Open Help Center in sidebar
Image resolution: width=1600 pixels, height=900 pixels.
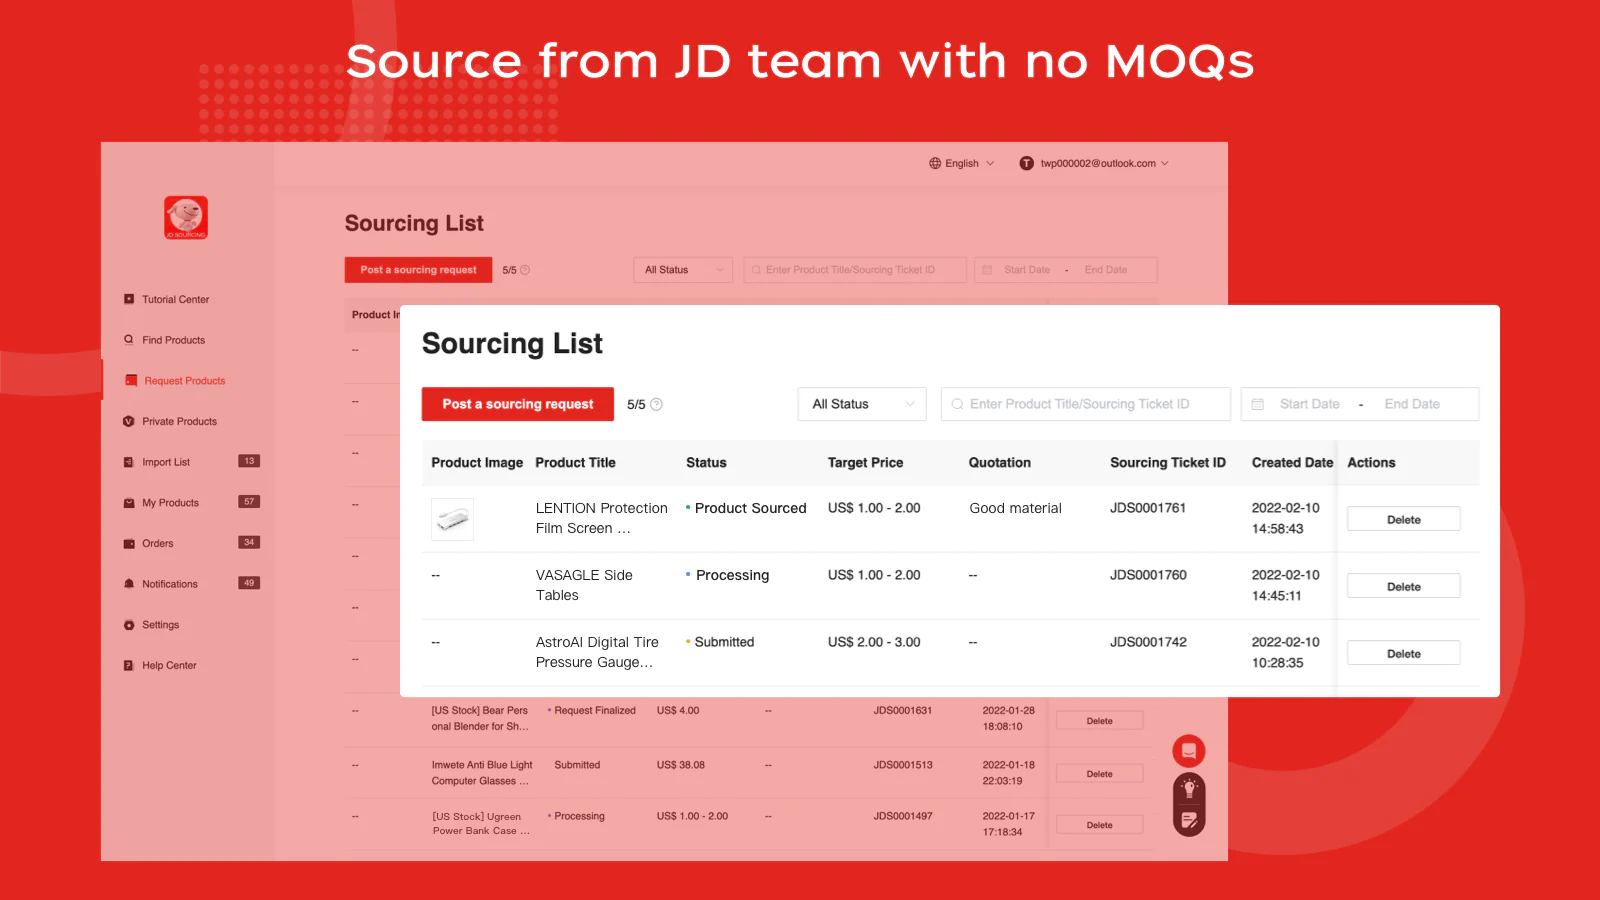(169, 665)
